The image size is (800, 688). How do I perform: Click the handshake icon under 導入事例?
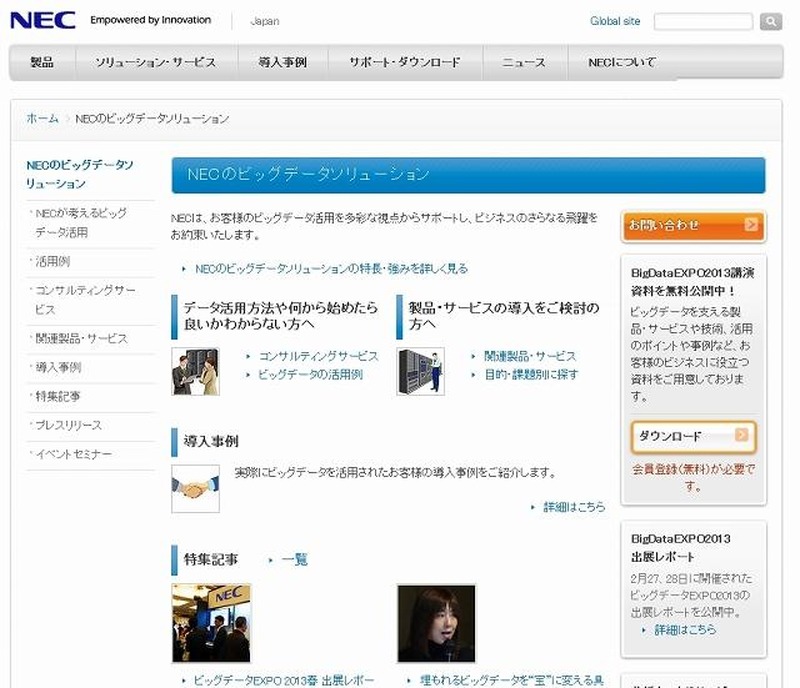pos(195,489)
